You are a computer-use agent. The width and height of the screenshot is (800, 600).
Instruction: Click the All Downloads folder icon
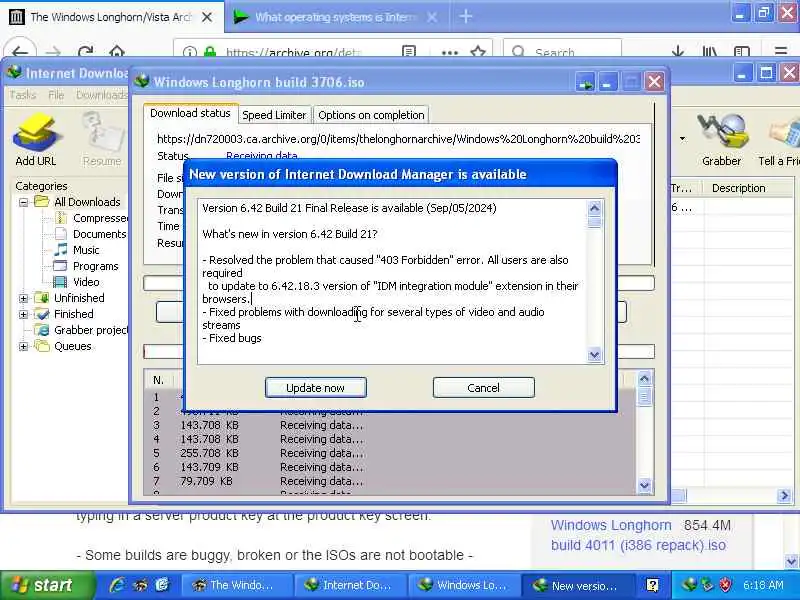tap(42, 202)
